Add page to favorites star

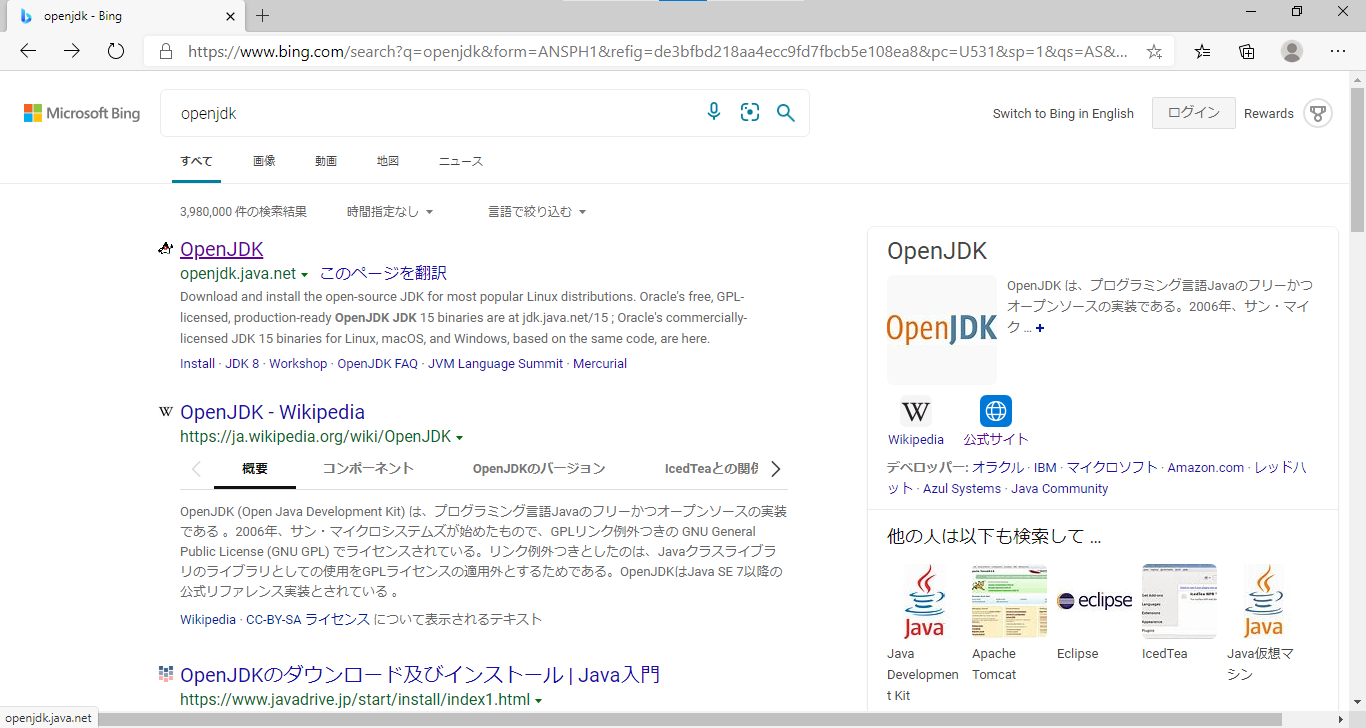[1154, 52]
